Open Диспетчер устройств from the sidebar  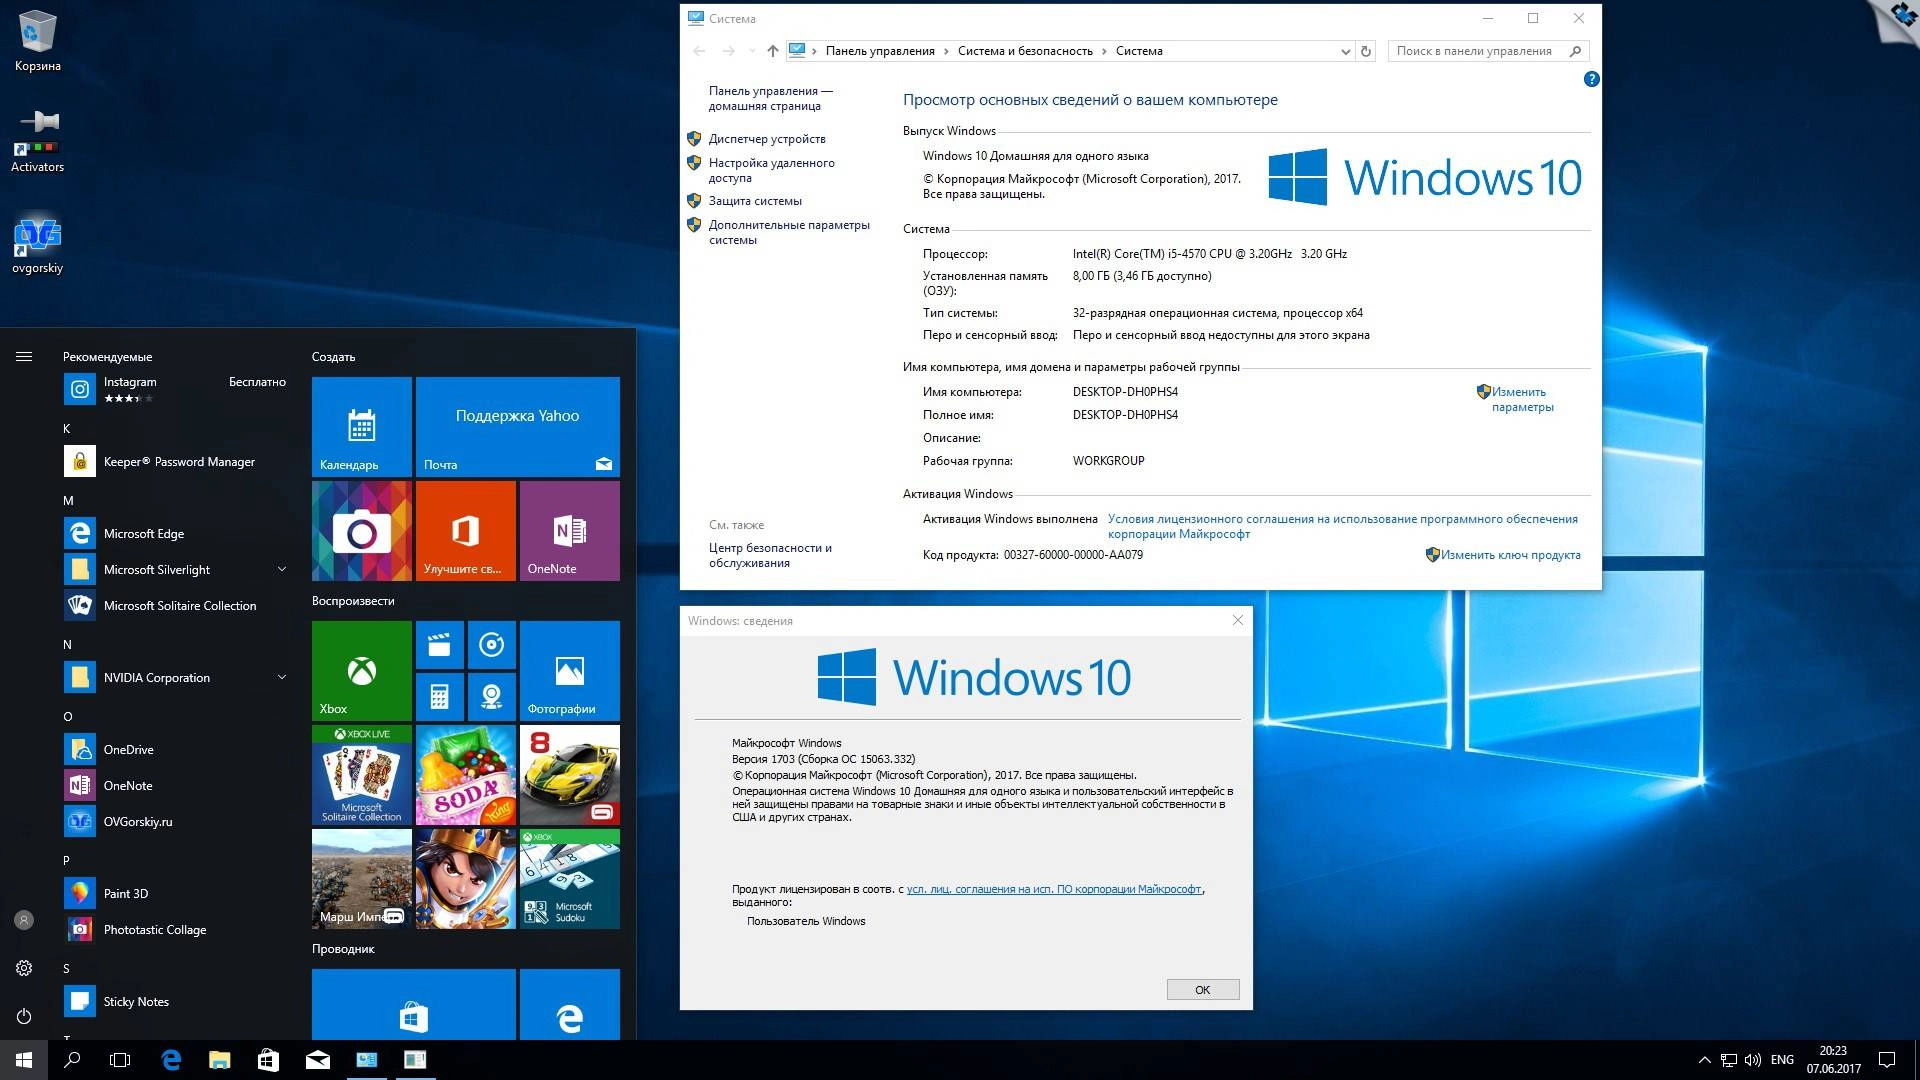tap(767, 139)
